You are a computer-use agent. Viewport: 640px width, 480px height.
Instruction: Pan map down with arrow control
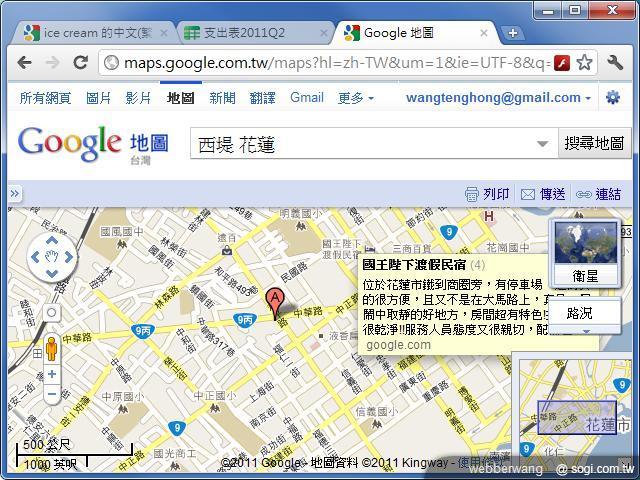pos(52,273)
